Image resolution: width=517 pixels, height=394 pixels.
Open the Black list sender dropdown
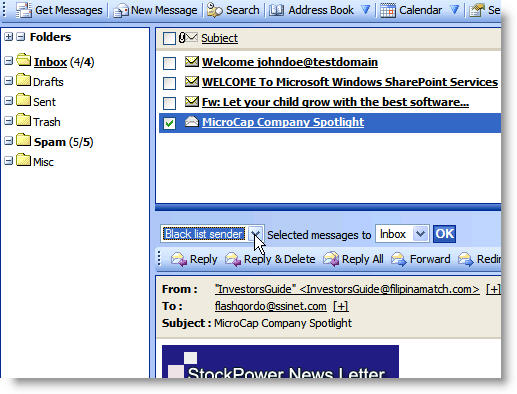(256, 234)
